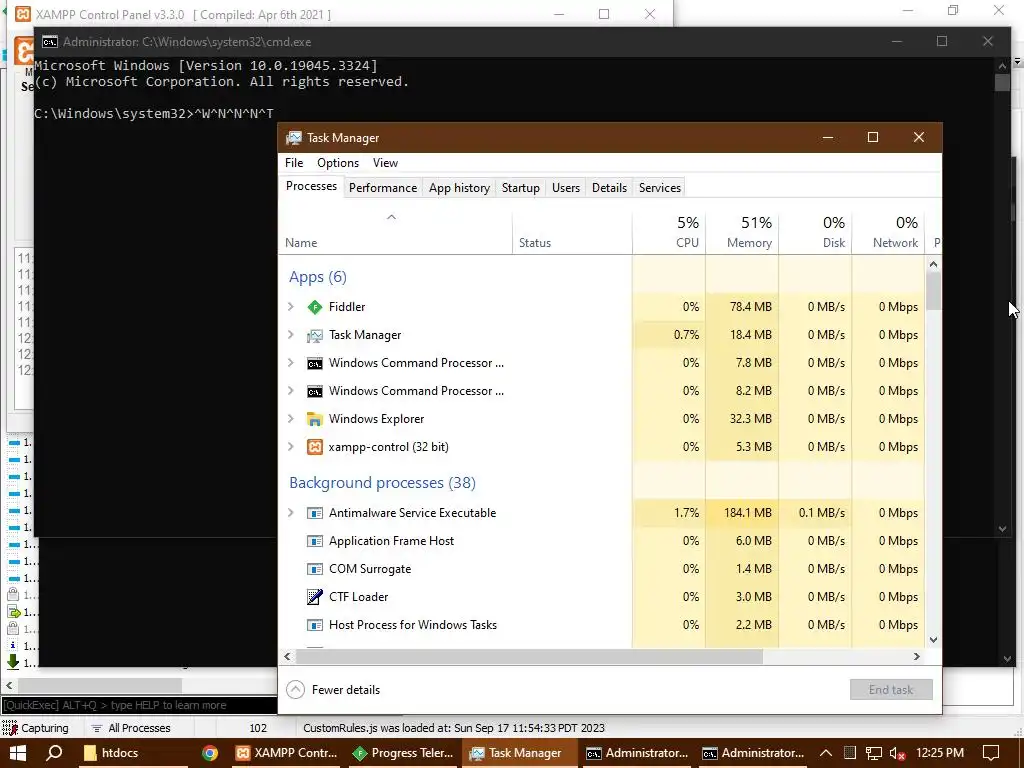1024x768 pixels.
Task: Select the Background processes (38) header
Action: 382,483
